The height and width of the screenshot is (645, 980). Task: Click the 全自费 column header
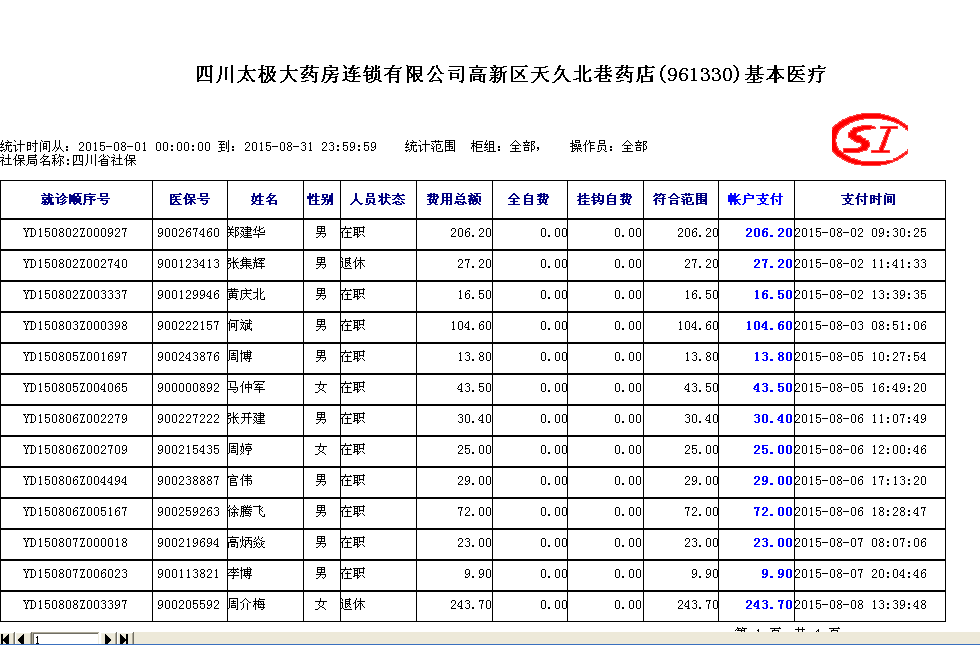[529, 199]
